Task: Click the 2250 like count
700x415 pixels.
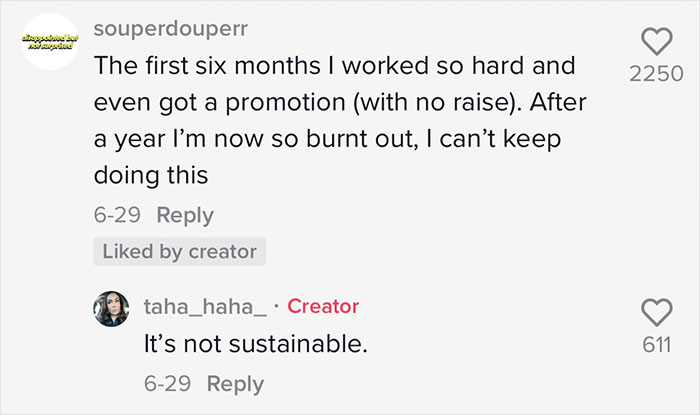Action: tap(657, 76)
